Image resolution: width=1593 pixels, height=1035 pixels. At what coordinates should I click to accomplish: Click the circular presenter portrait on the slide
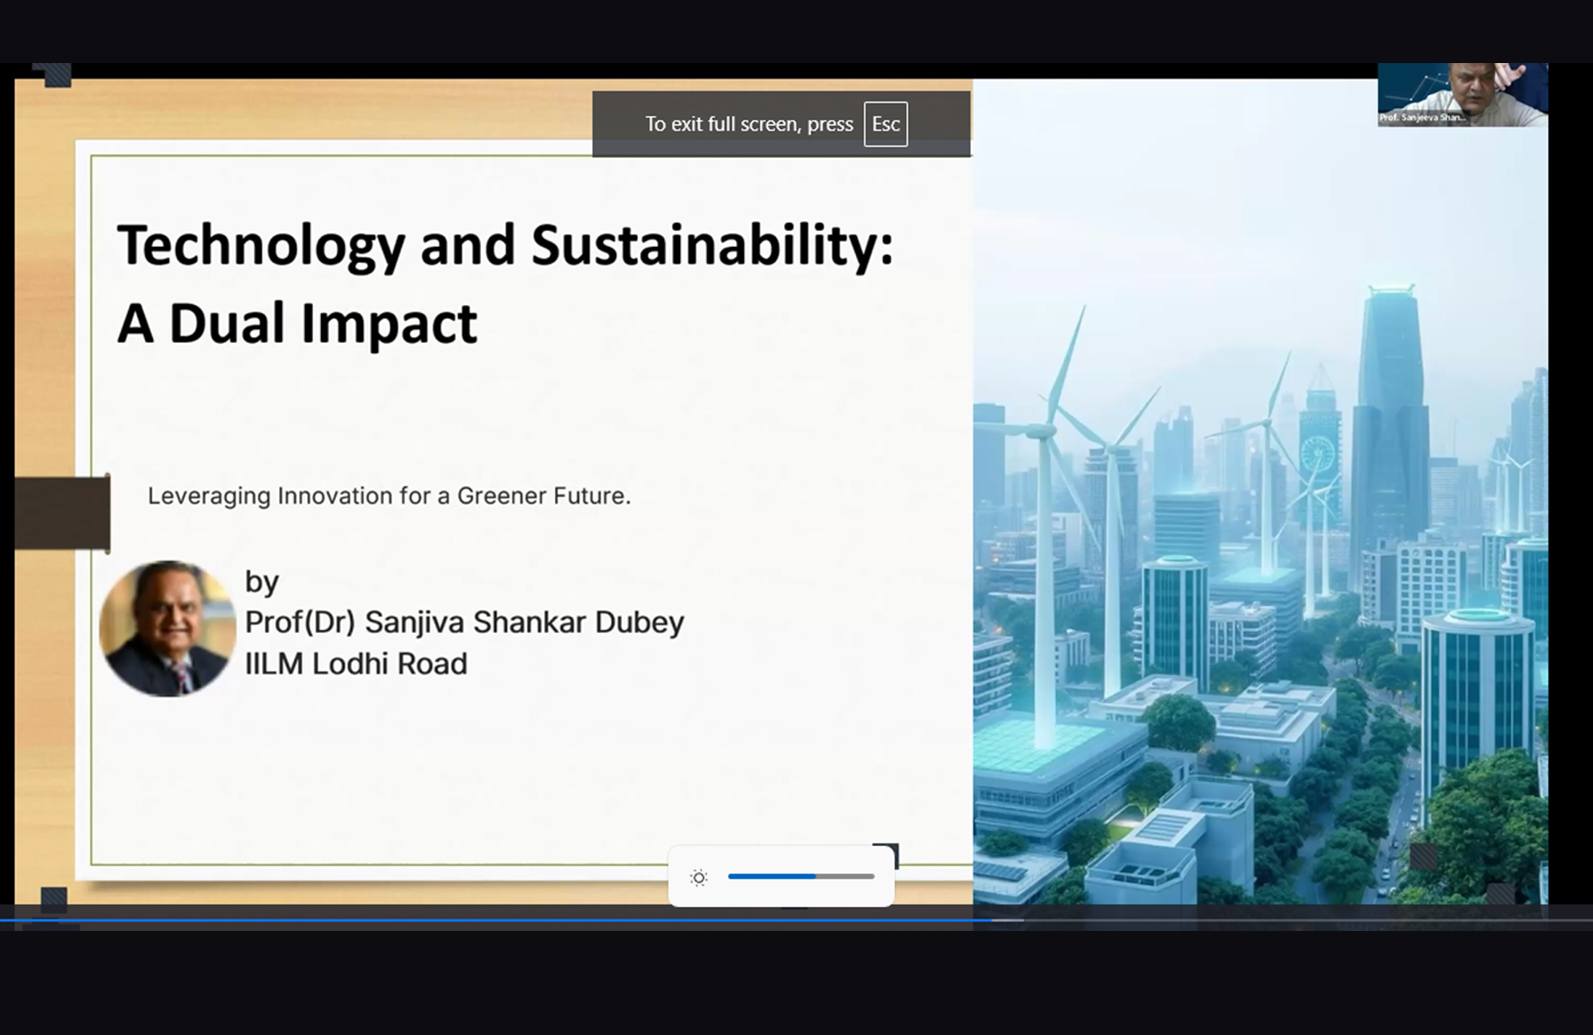[167, 629]
